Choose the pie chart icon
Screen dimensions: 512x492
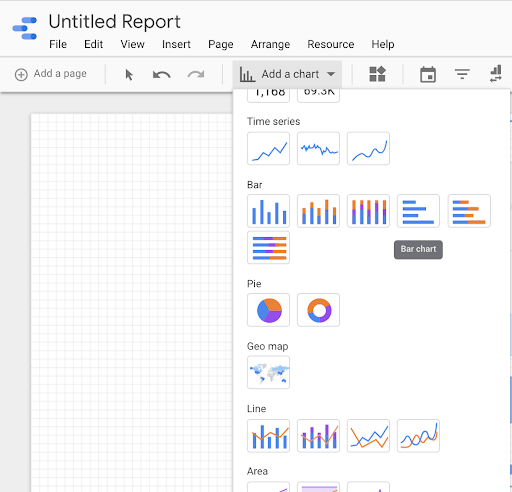(268, 310)
